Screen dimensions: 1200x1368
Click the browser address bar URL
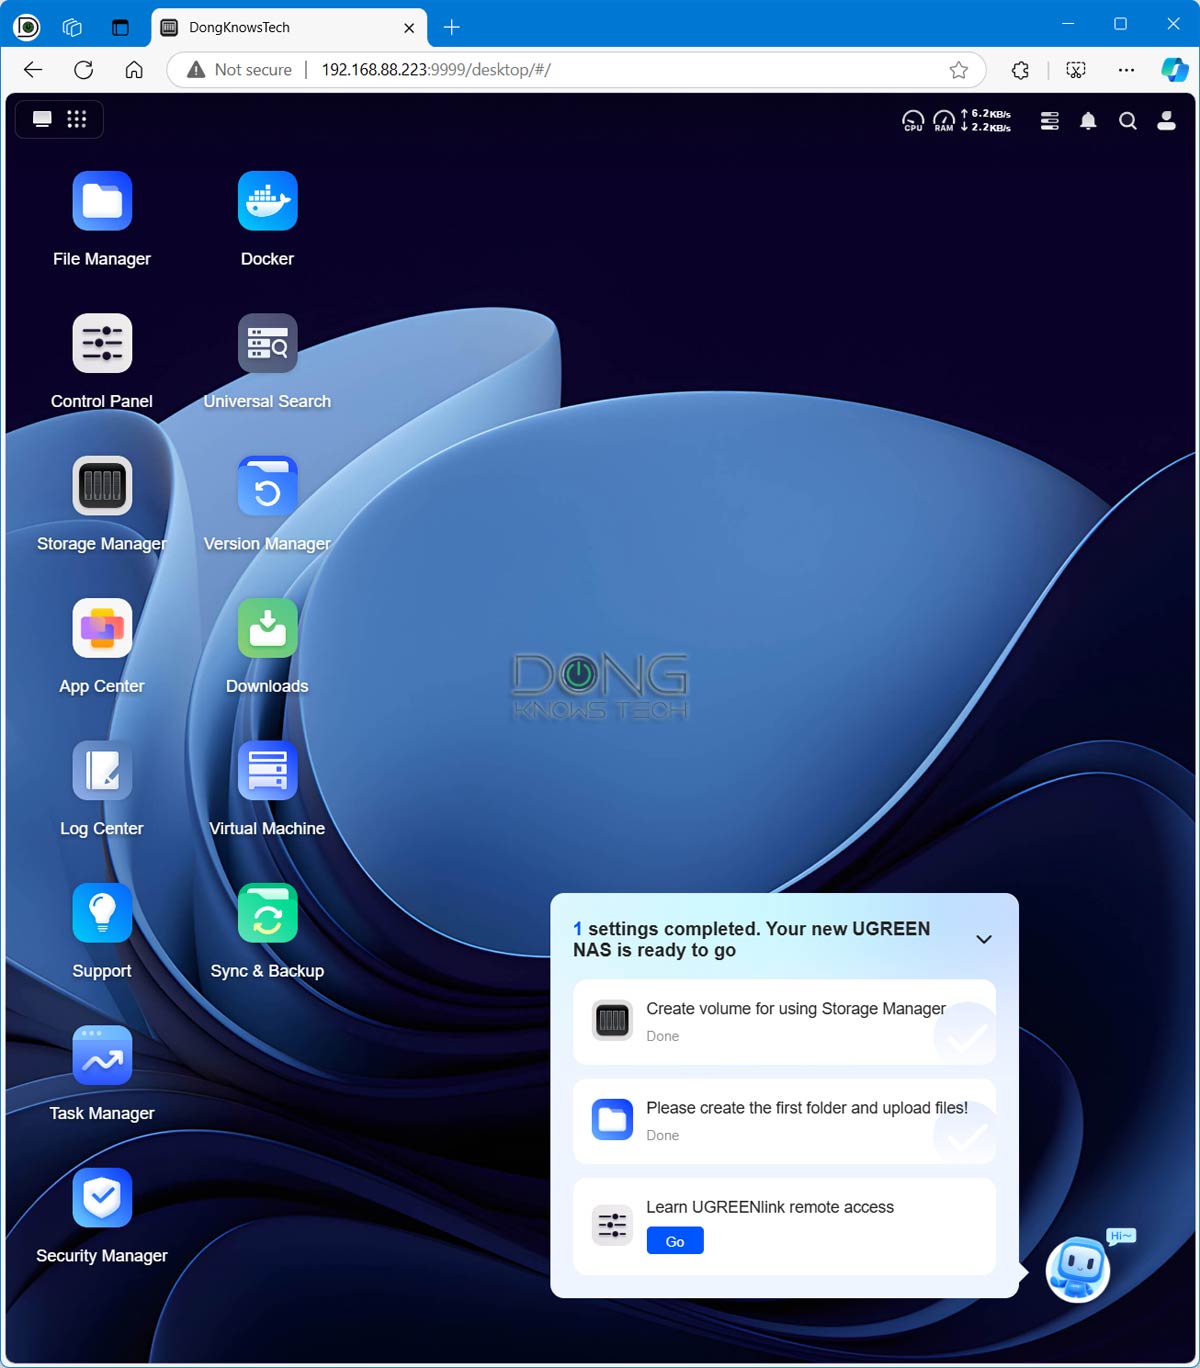click(436, 70)
